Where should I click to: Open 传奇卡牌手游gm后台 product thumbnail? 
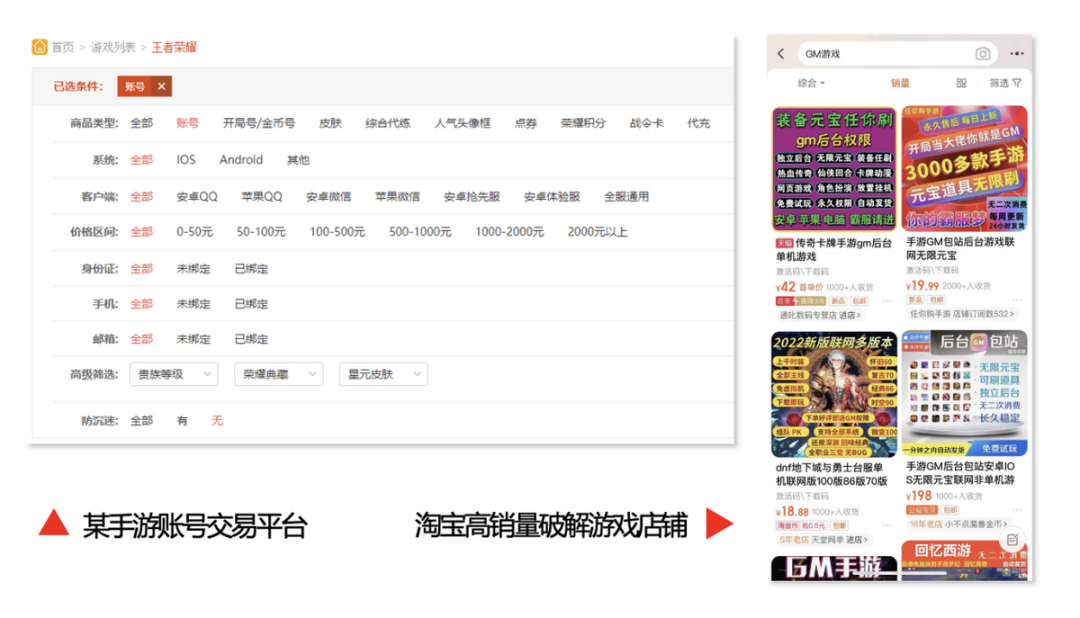834,169
